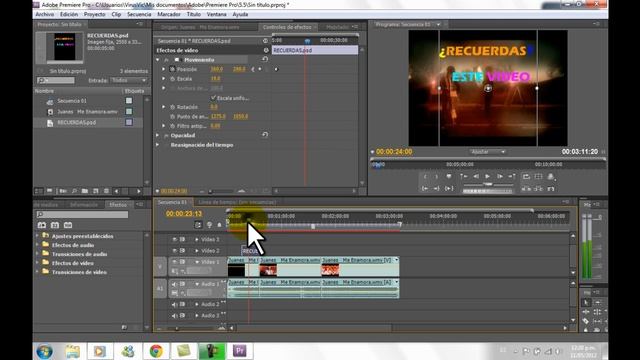The image size is (640, 360).
Task: Expand the Efectos de vídeo folder
Action: 38,263
